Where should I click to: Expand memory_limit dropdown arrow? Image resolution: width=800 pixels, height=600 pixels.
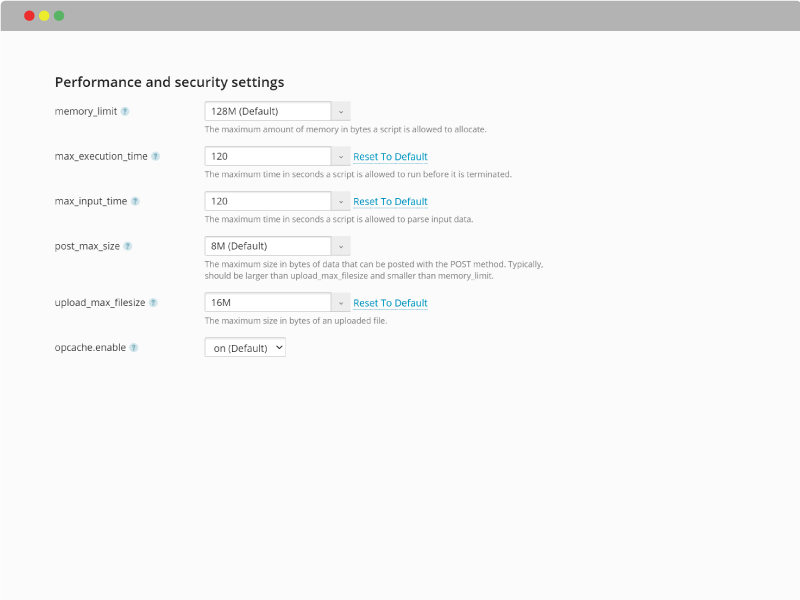click(x=341, y=111)
